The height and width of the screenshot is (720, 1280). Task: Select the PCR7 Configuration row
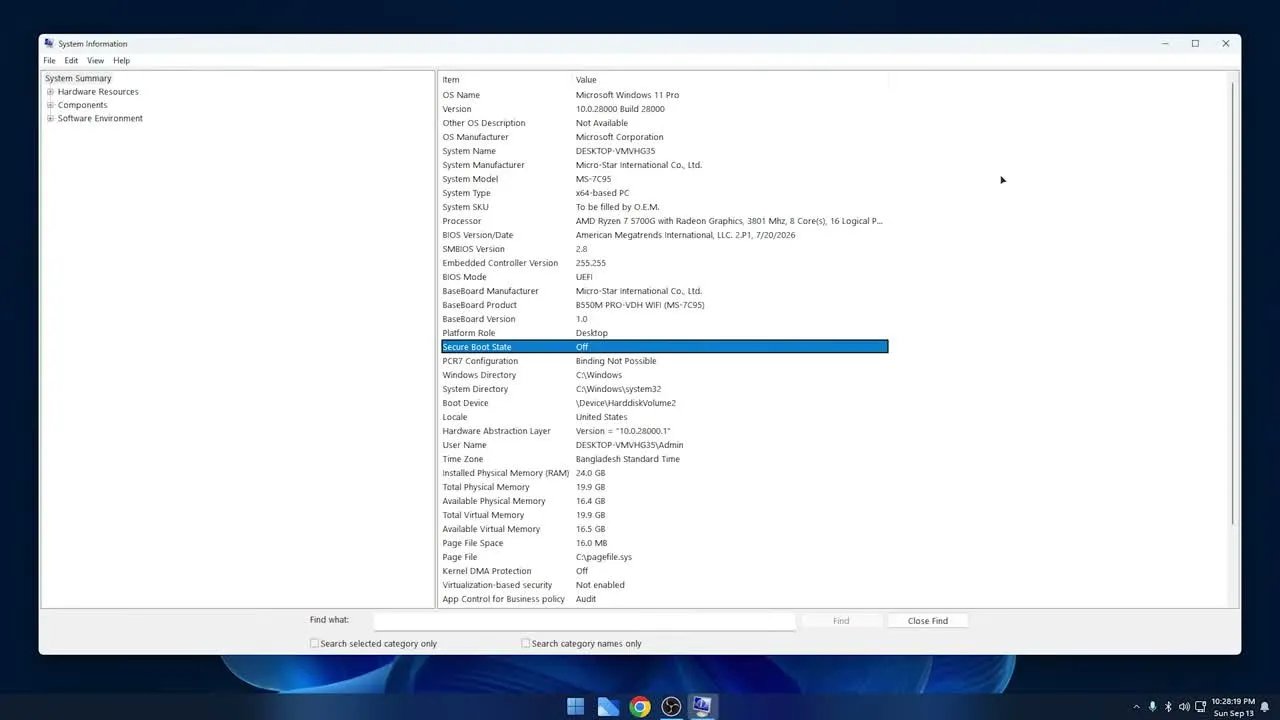coord(665,361)
